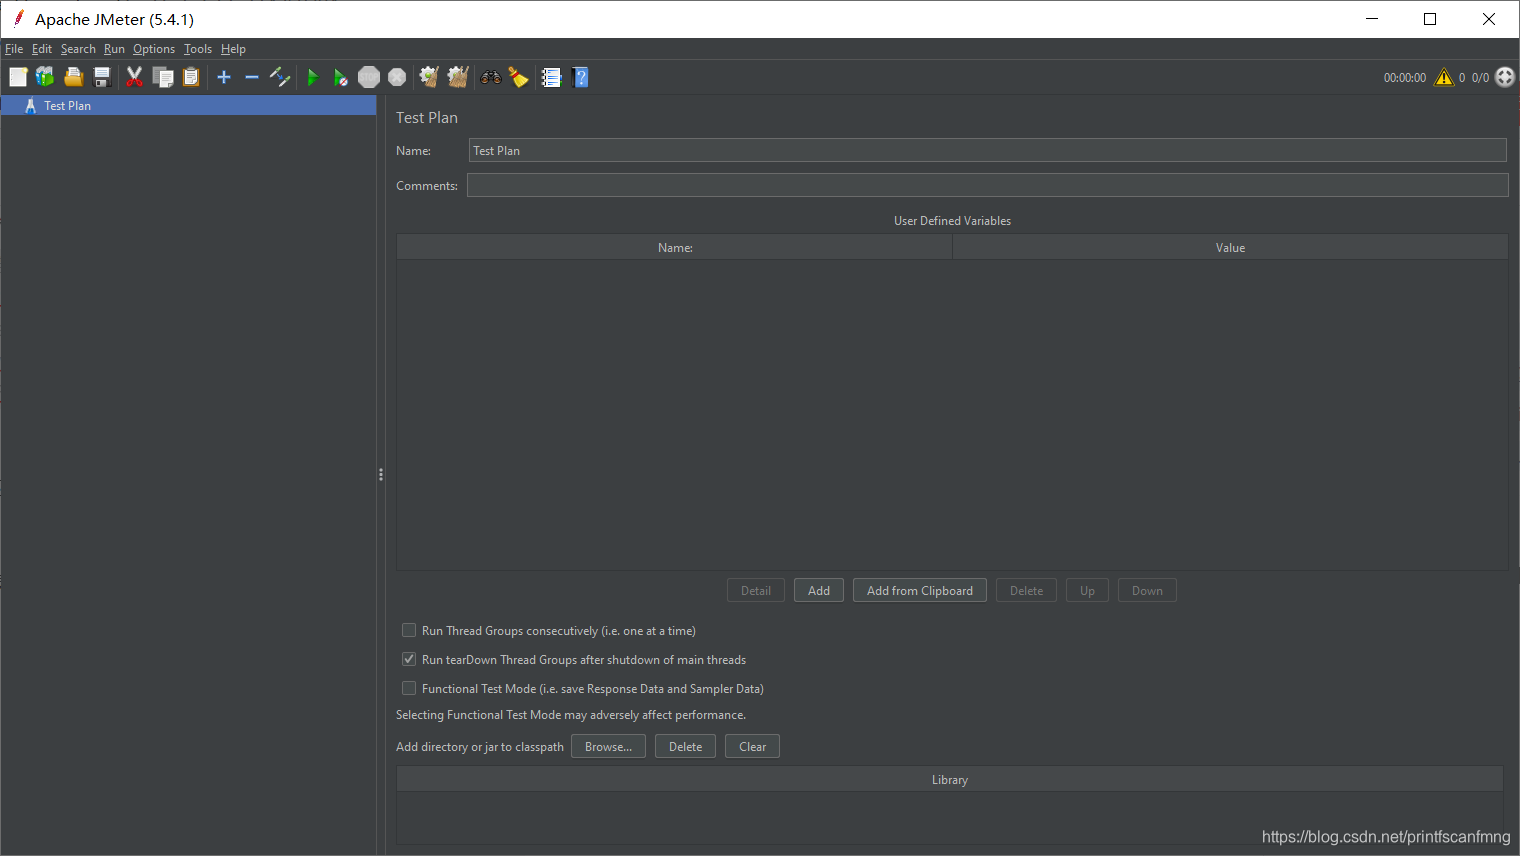Viewport: 1520px width, 856px height.
Task: Click the Name column header
Action: (x=675, y=247)
